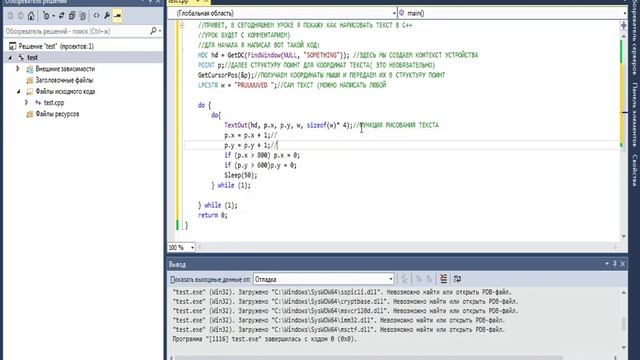Collapse all items in Solution Explorer
This screenshot has height=360, width=640.
tap(72, 16)
